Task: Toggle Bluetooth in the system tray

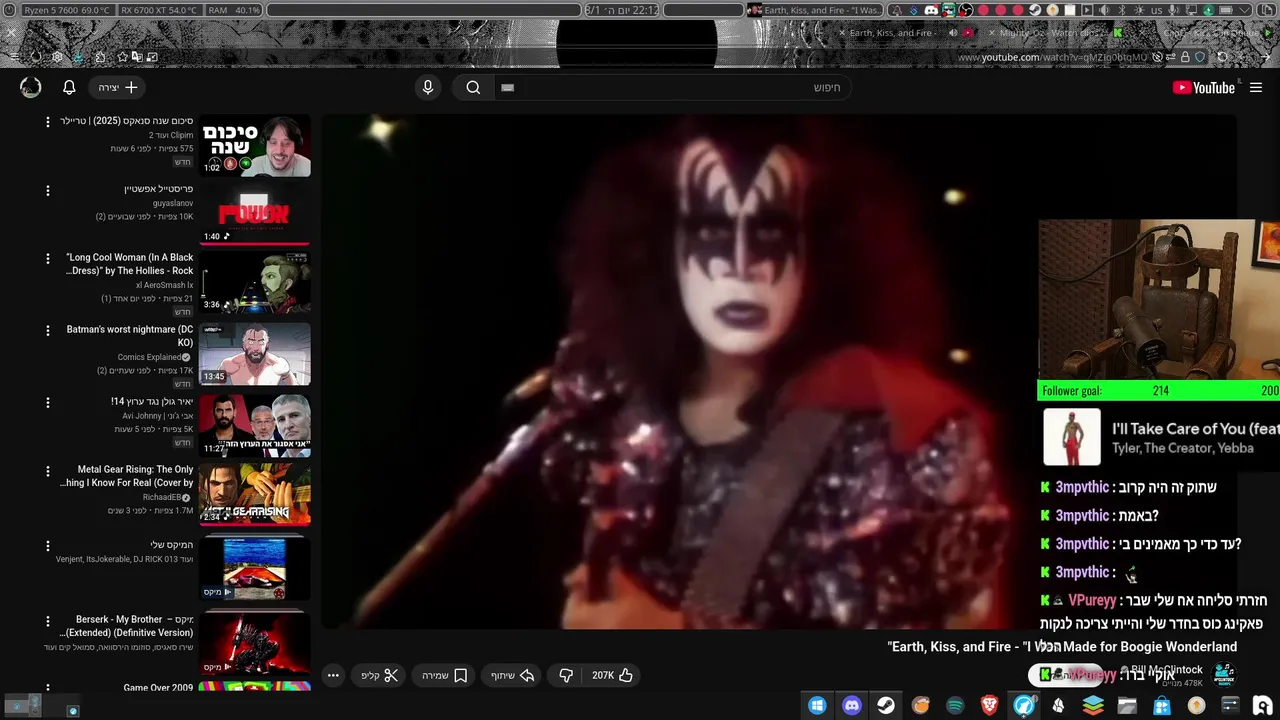Action: click(x=1121, y=10)
